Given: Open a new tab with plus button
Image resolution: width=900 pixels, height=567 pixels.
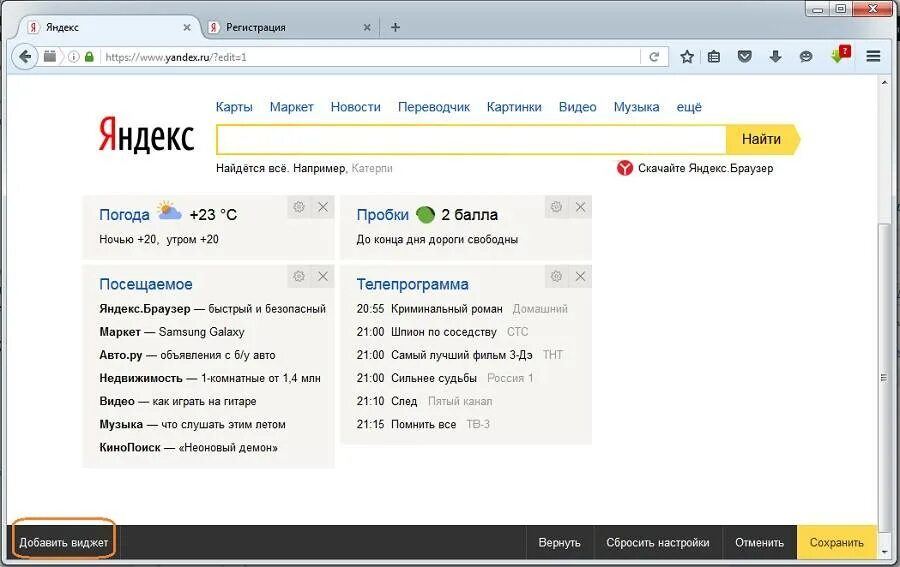Looking at the screenshot, I should [395, 27].
